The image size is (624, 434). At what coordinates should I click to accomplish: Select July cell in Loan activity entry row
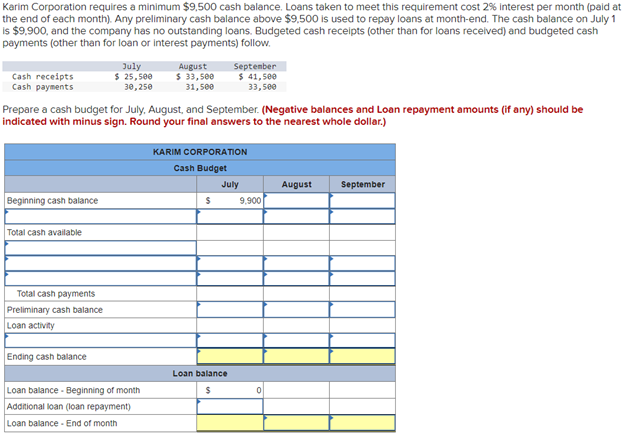230,341
